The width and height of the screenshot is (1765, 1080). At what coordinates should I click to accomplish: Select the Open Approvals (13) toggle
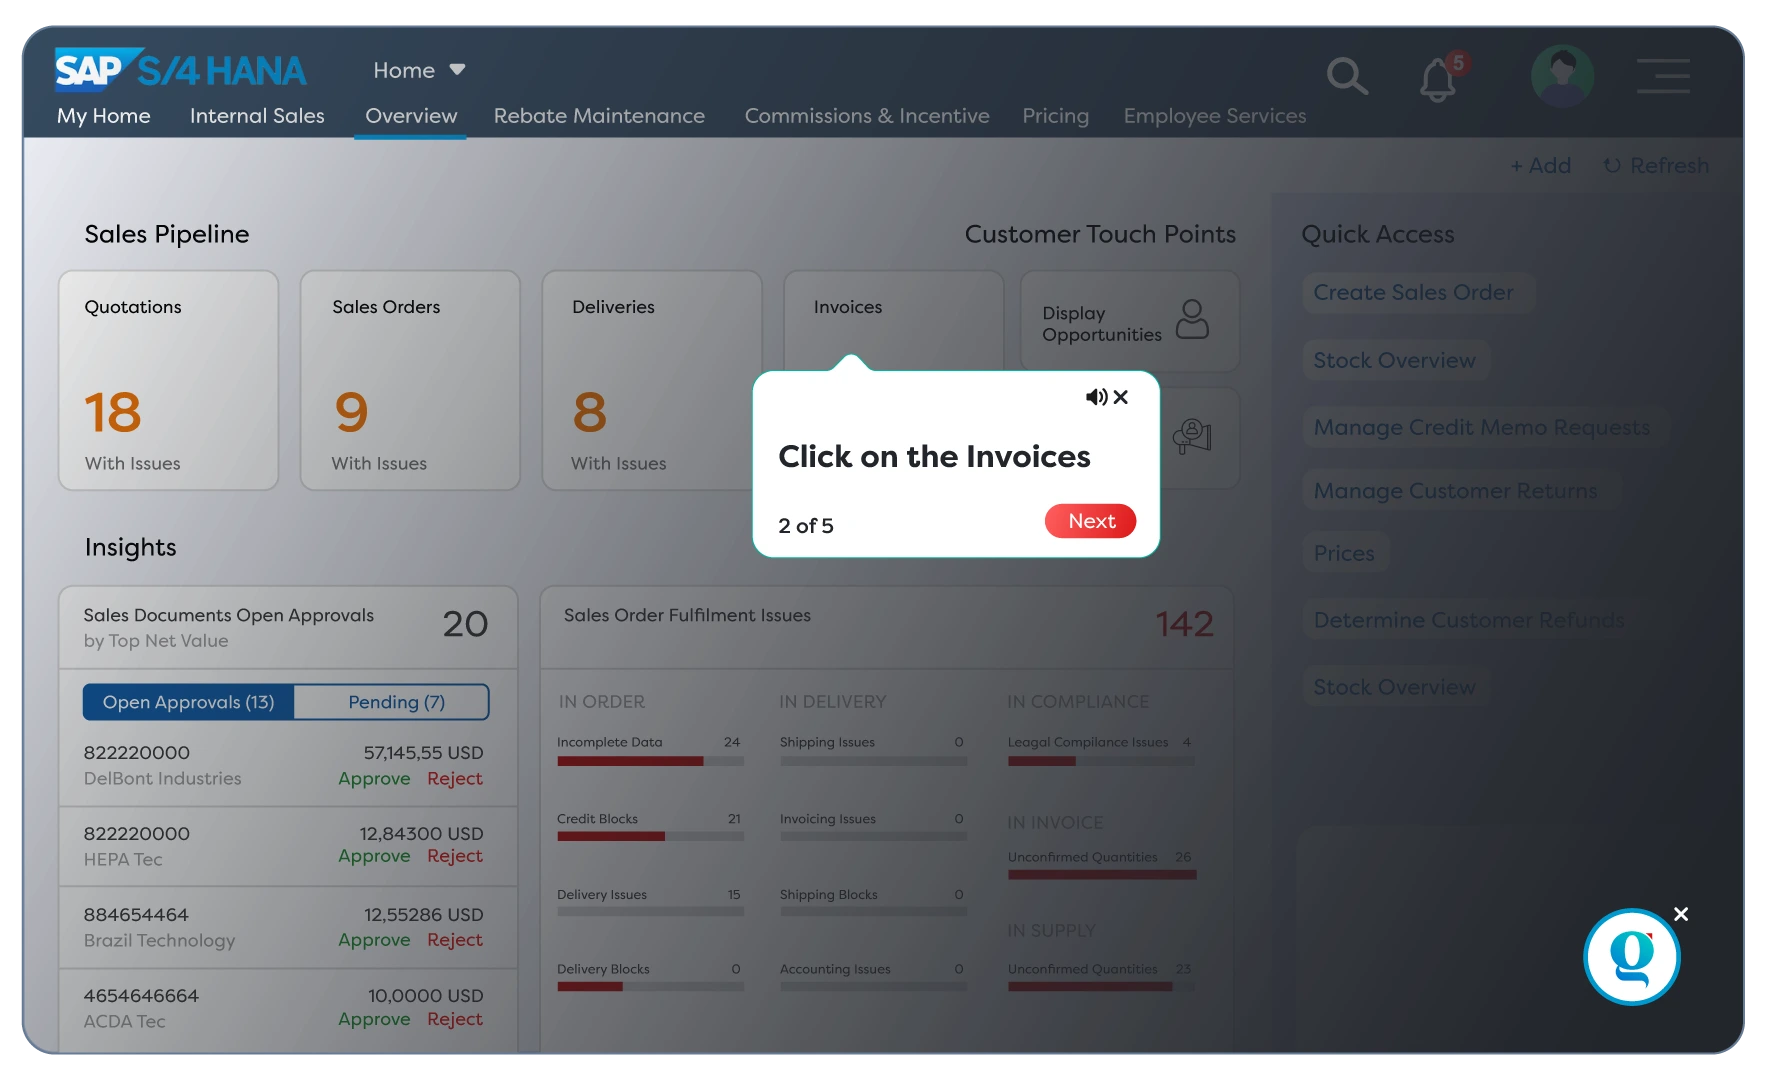[x=188, y=702]
